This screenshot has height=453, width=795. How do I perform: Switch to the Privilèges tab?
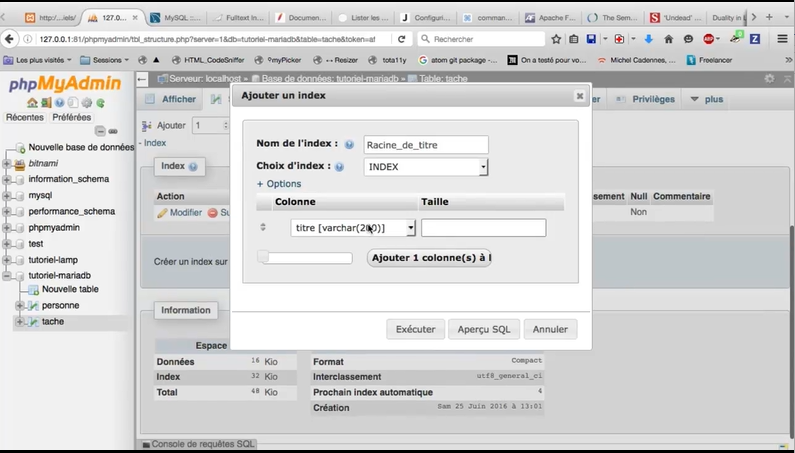647,99
